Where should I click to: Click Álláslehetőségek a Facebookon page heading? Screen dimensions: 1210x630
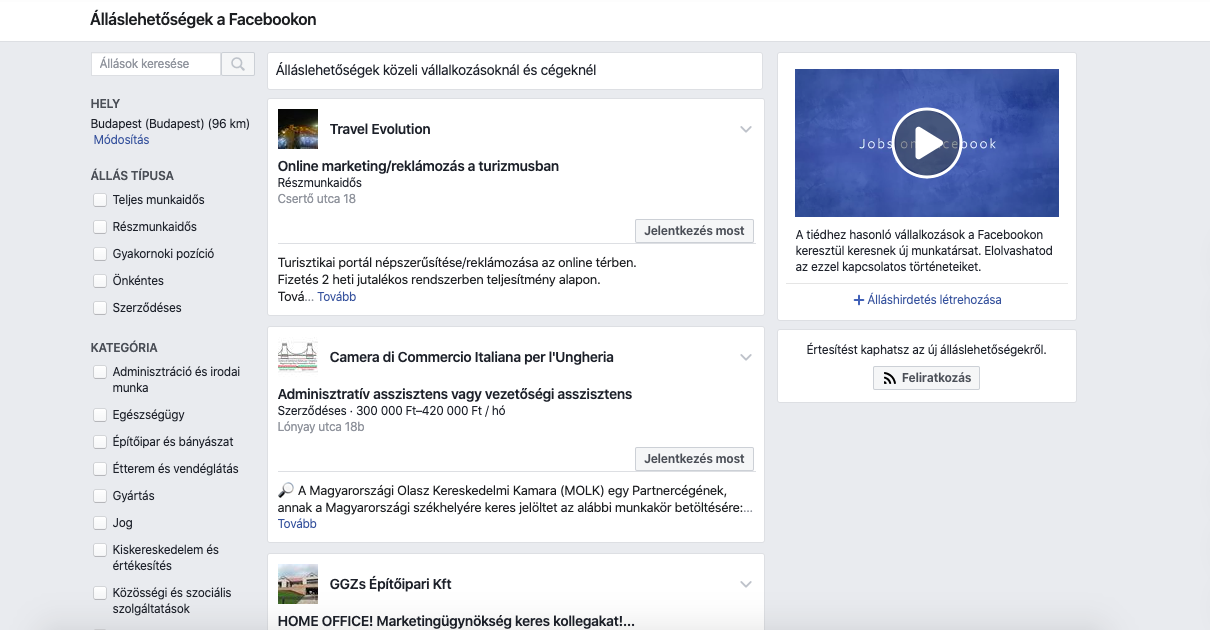(x=202, y=19)
